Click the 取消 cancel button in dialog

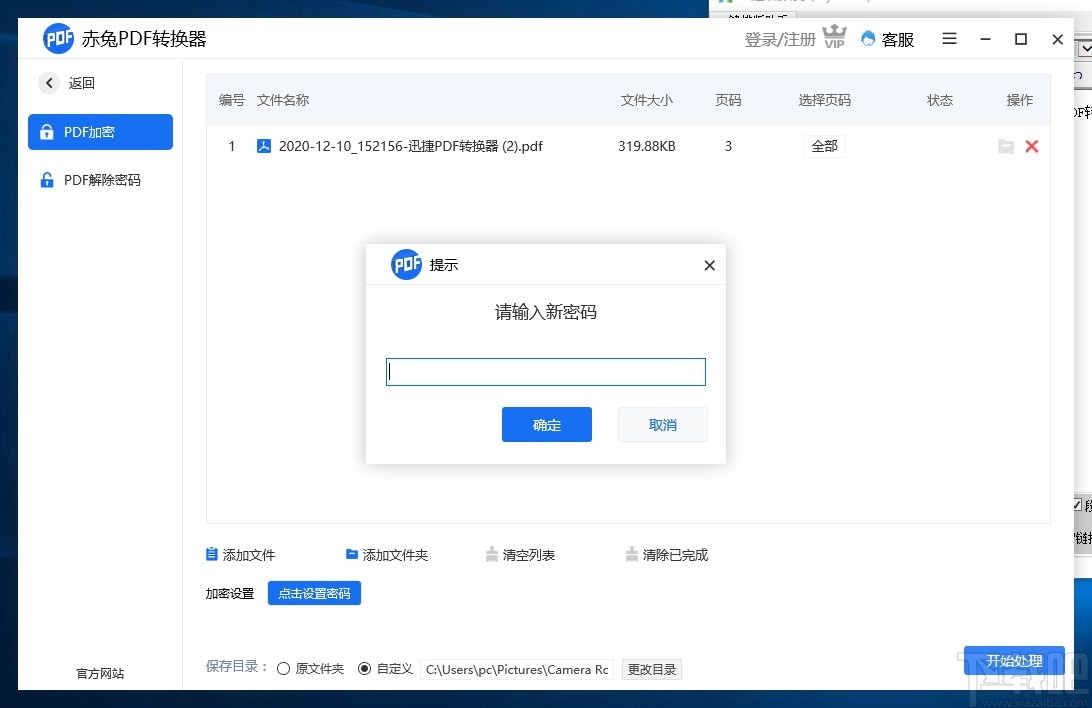coord(662,424)
